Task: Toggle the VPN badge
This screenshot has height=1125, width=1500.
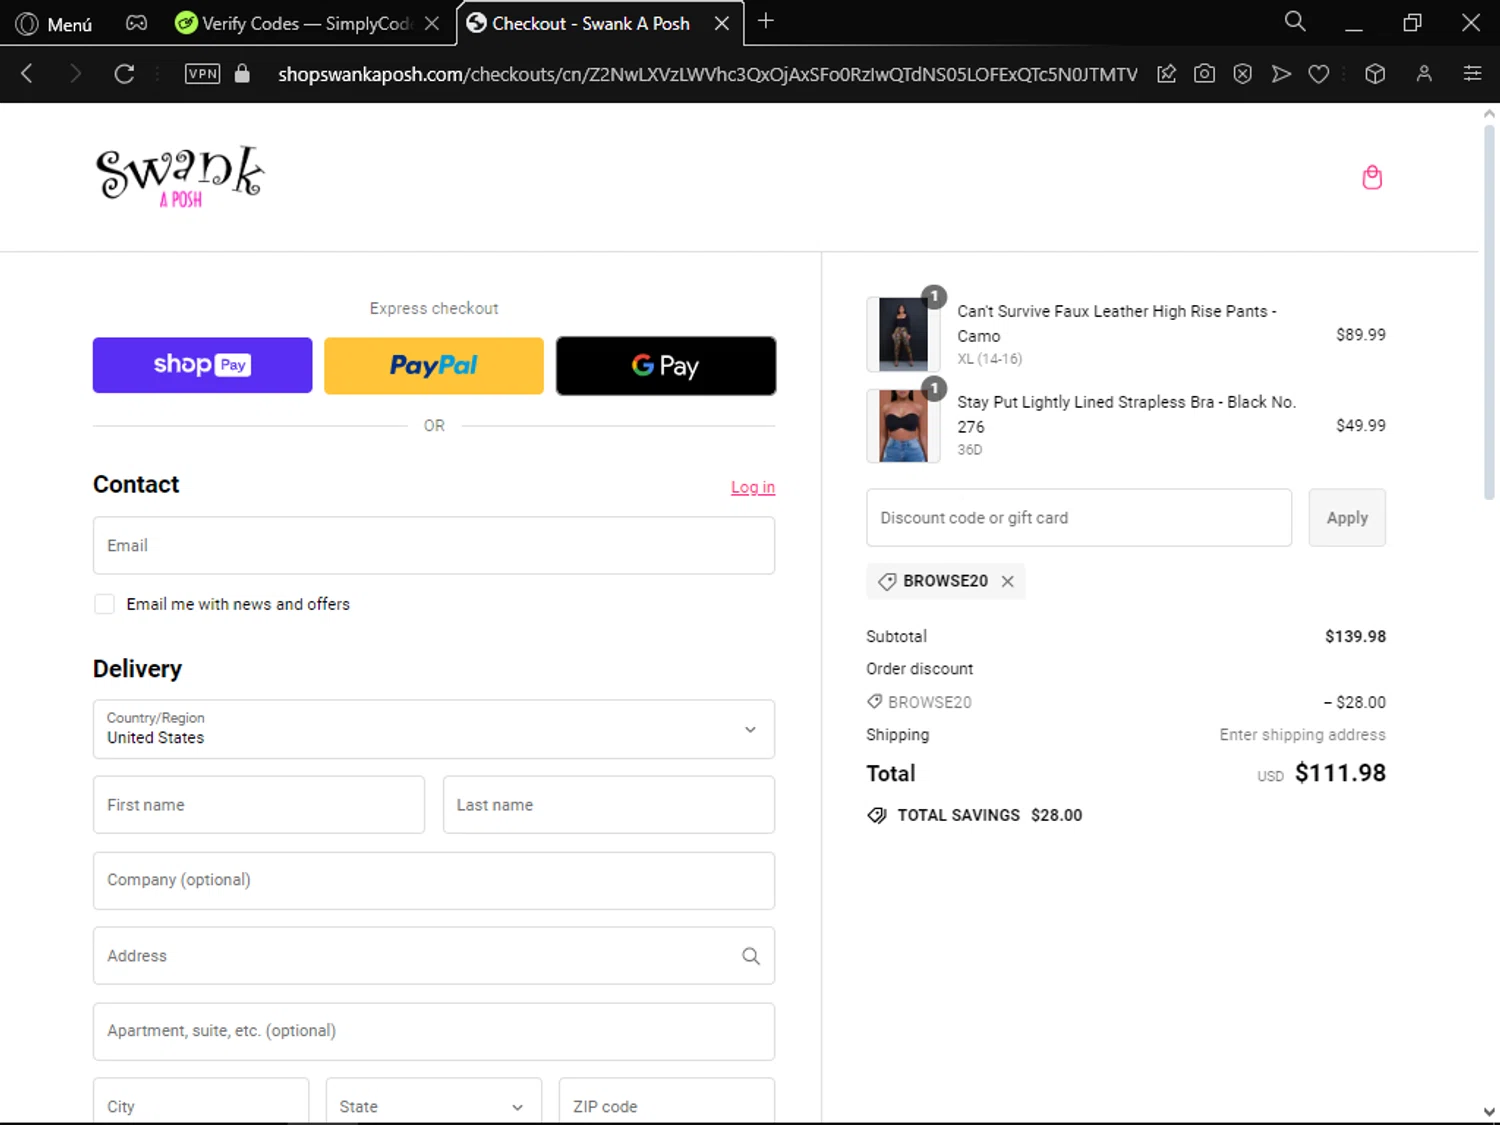Action: (x=203, y=73)
